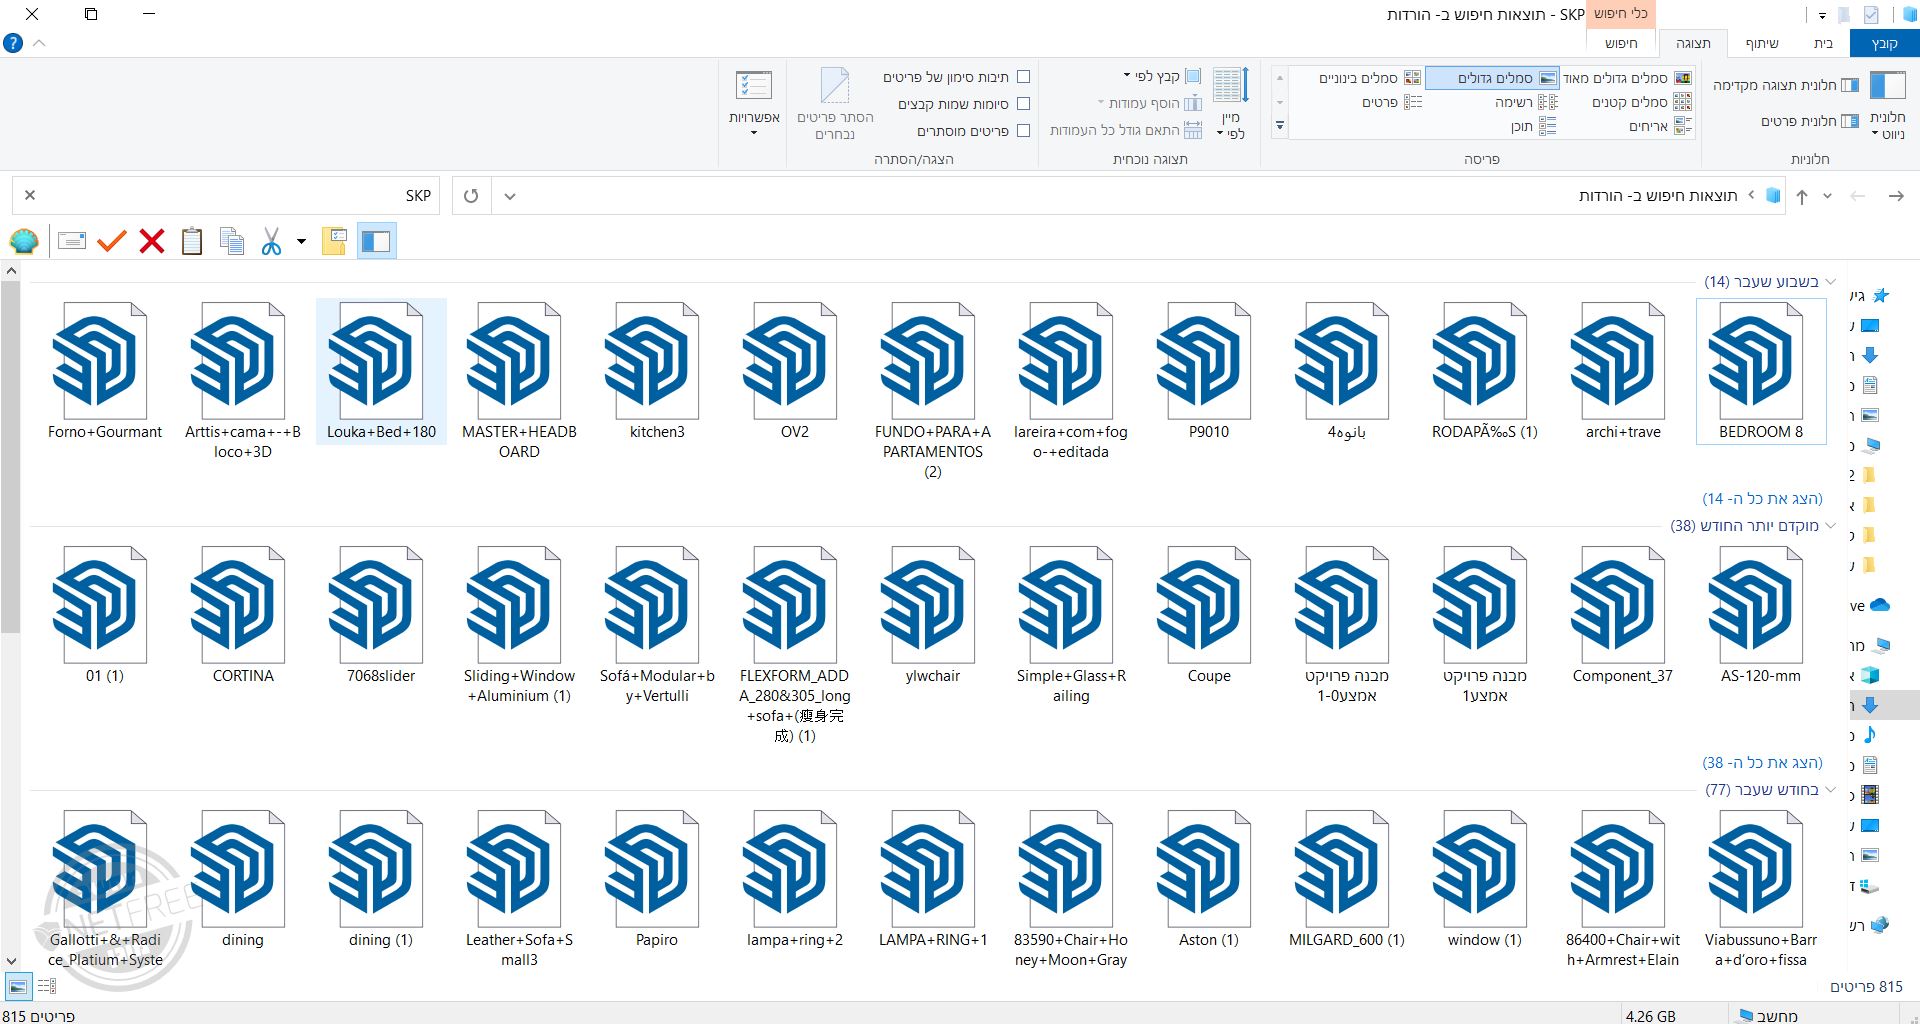1920x1024 pixels.
Task: Select פרטים details layout
Action: [1392, 102]
